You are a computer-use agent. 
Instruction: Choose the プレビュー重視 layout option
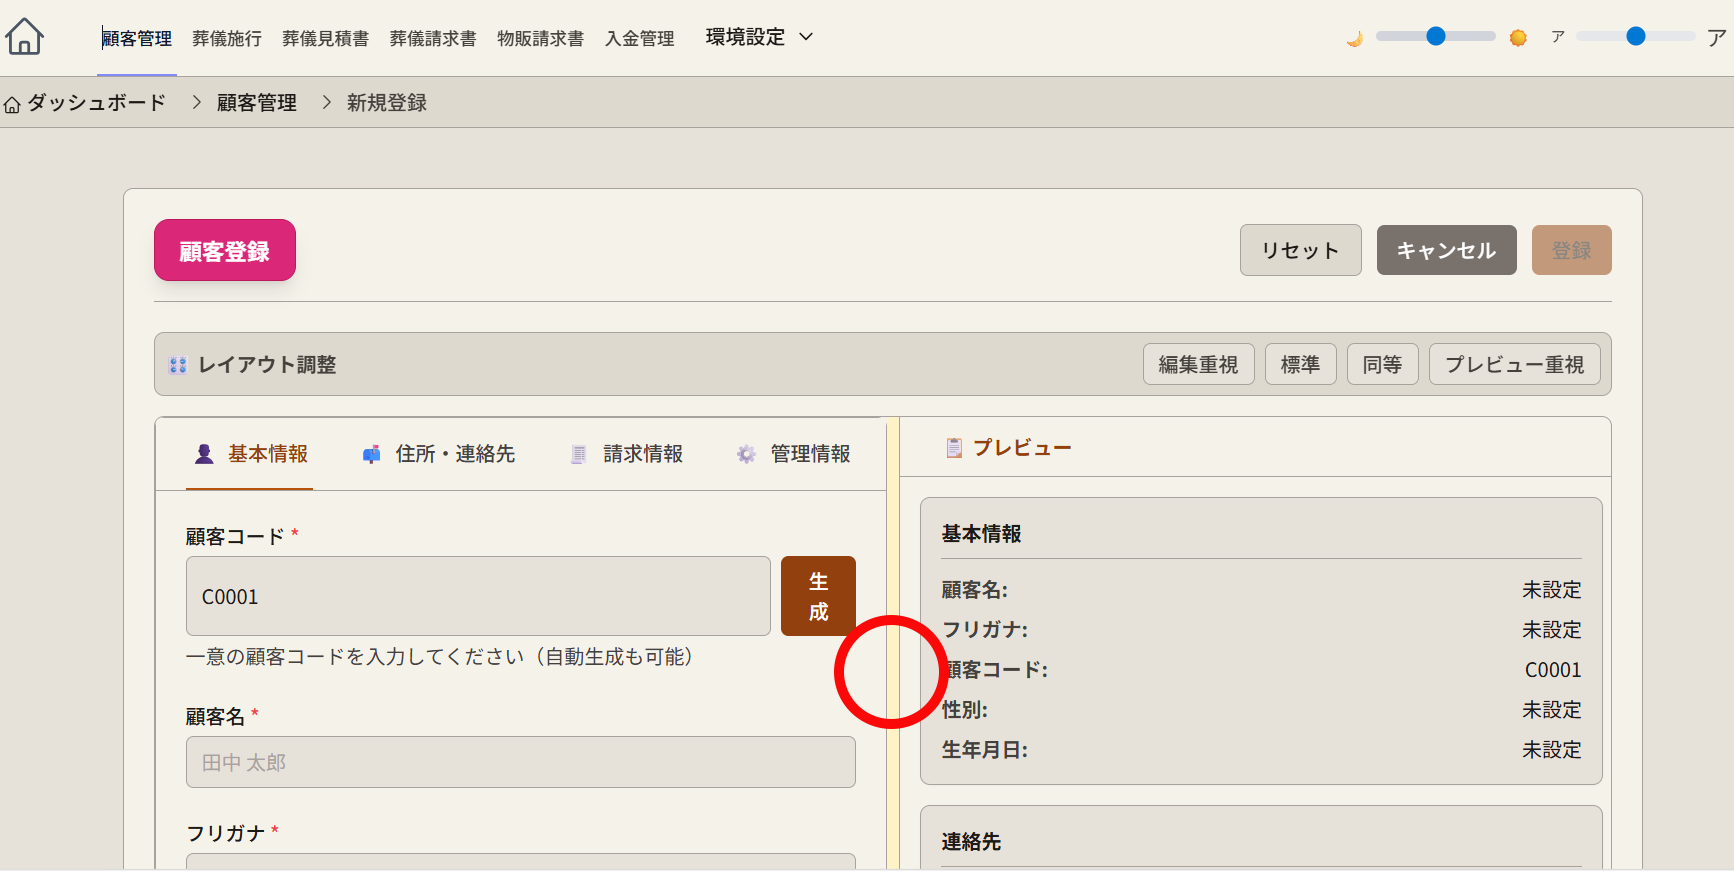1514,364
